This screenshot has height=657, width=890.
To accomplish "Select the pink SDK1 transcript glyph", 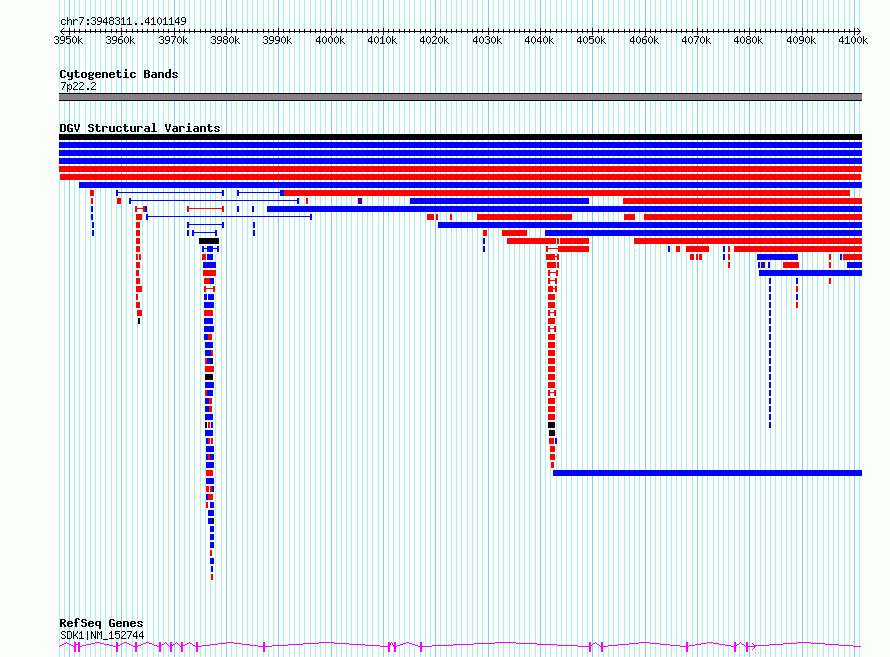I will pyautogui.click(x=460, y=646).
